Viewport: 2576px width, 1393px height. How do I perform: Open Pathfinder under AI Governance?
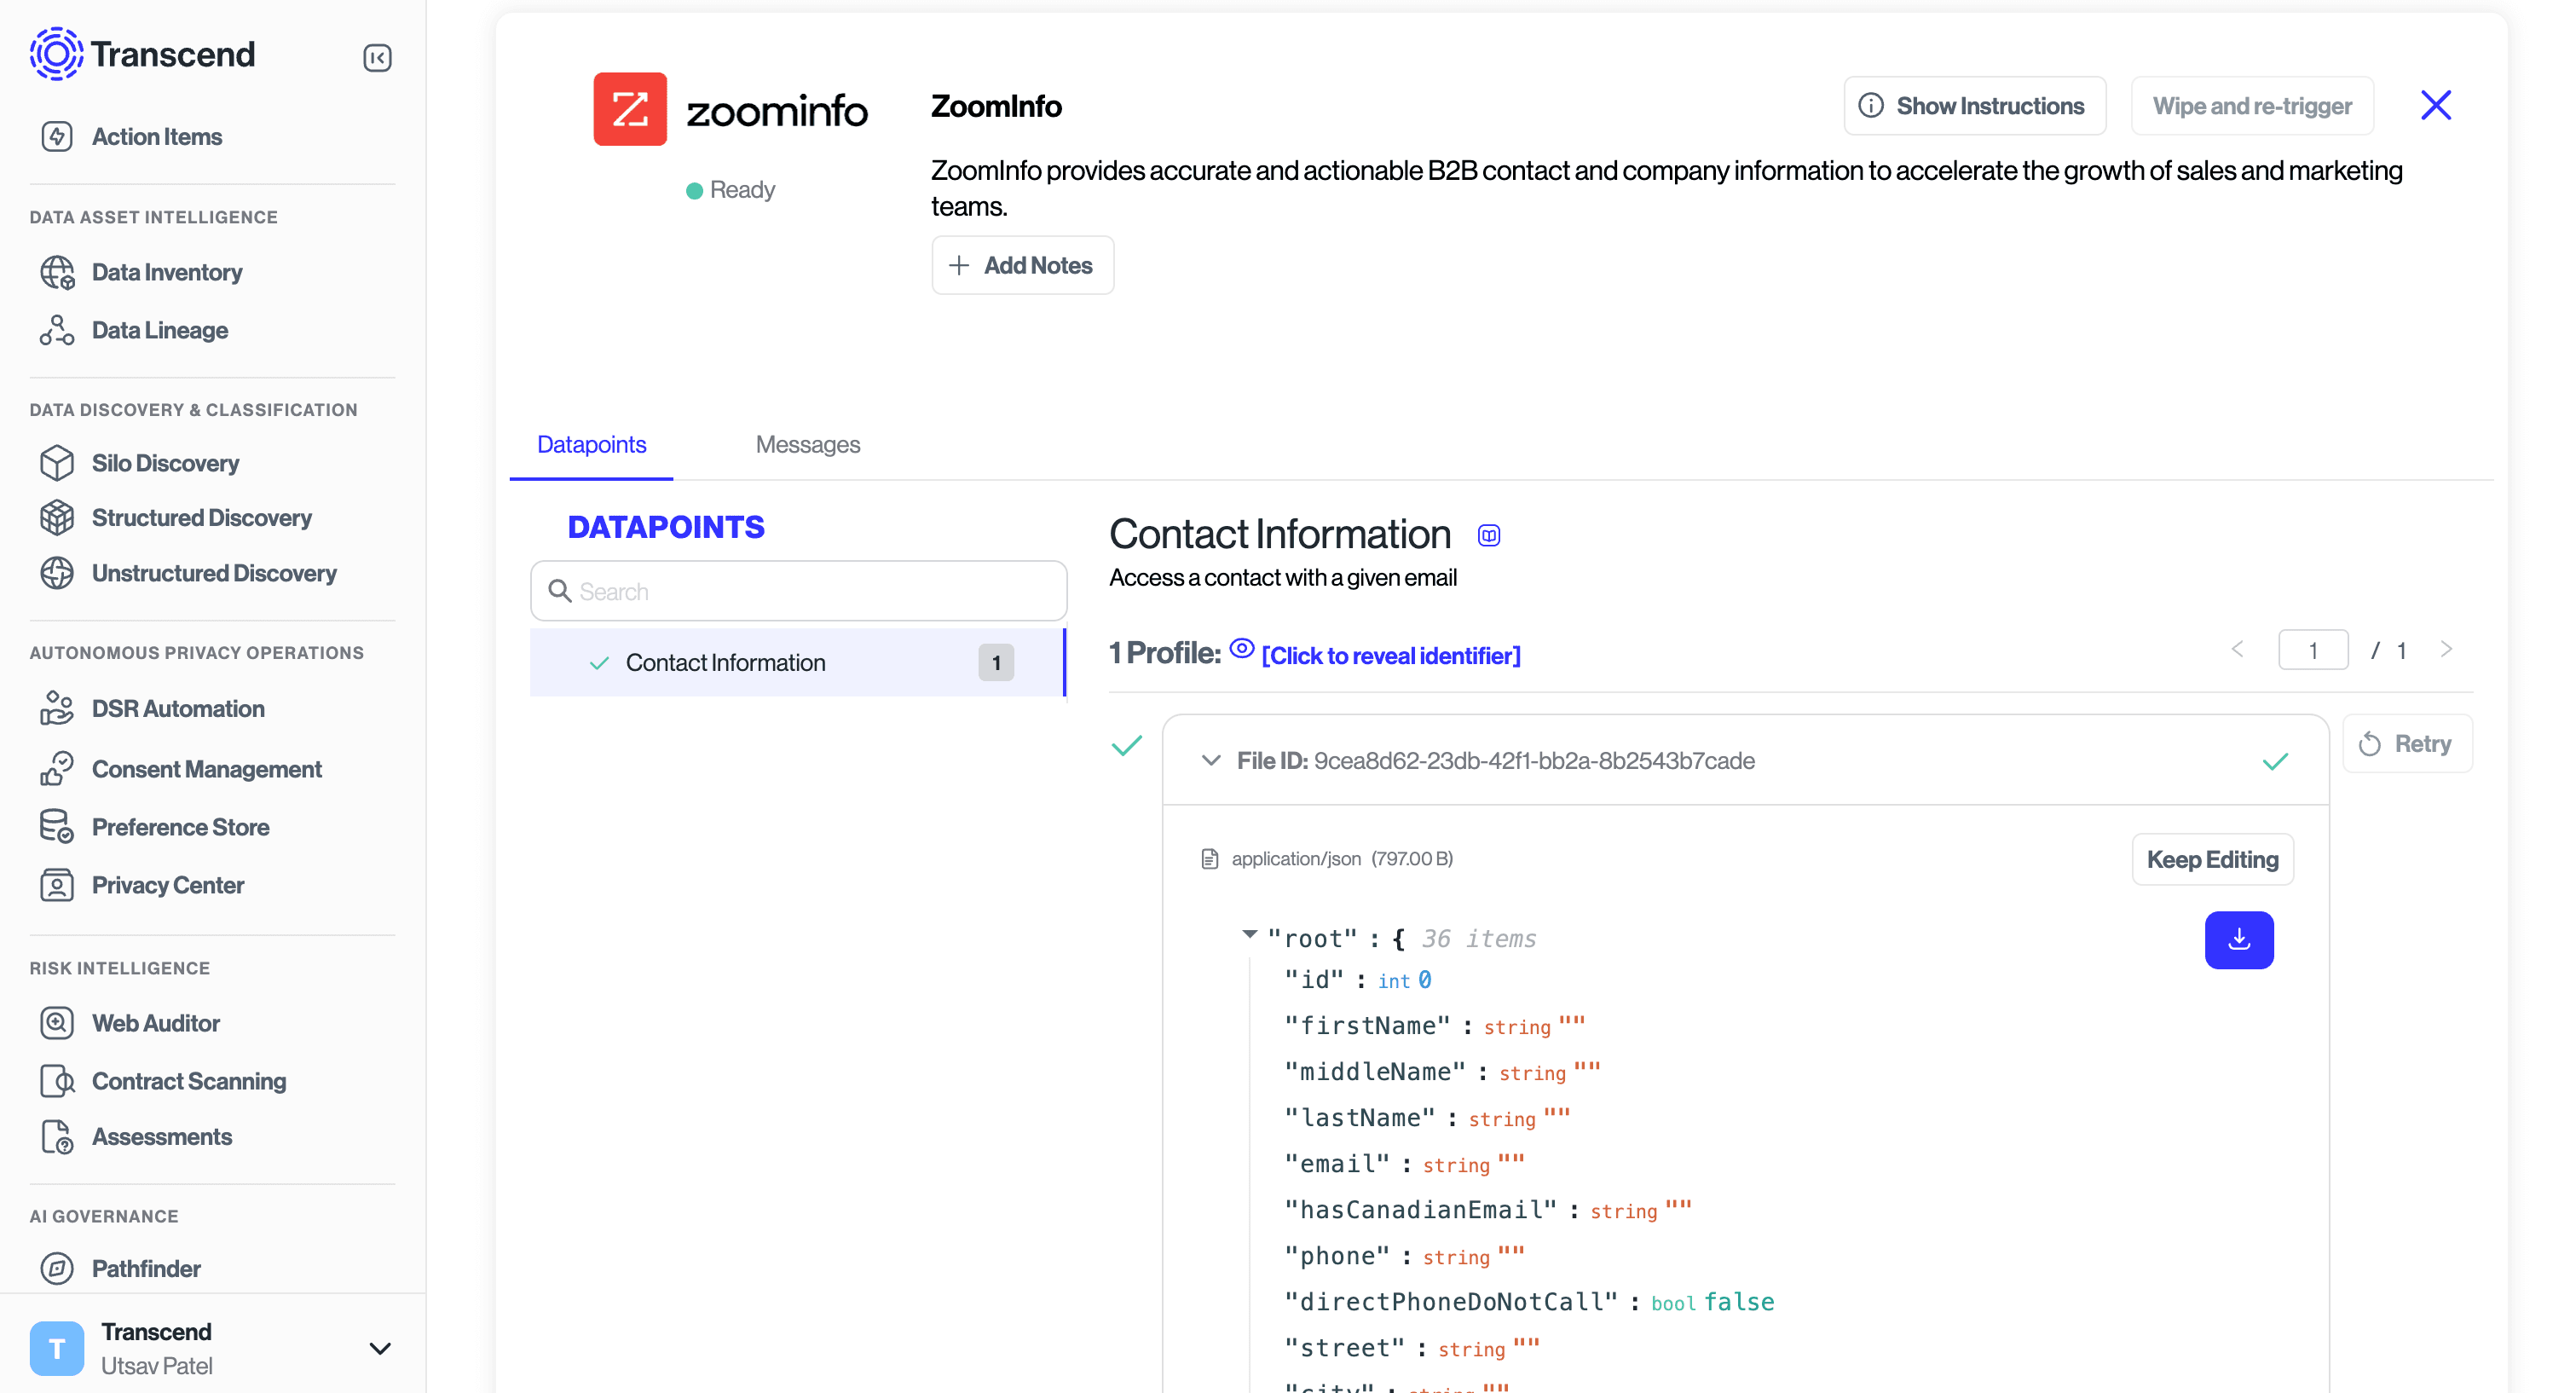coord(146,1268)
